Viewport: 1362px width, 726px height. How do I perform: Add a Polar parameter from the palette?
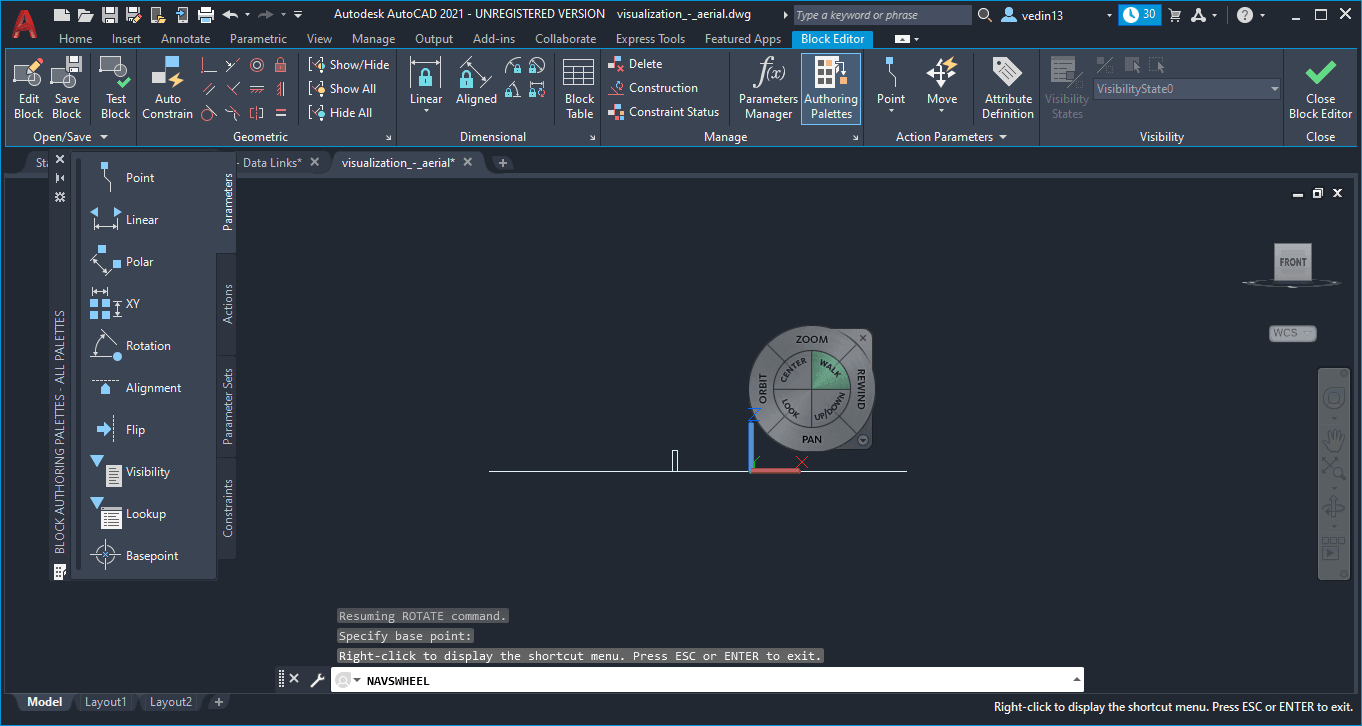(122, 262)
